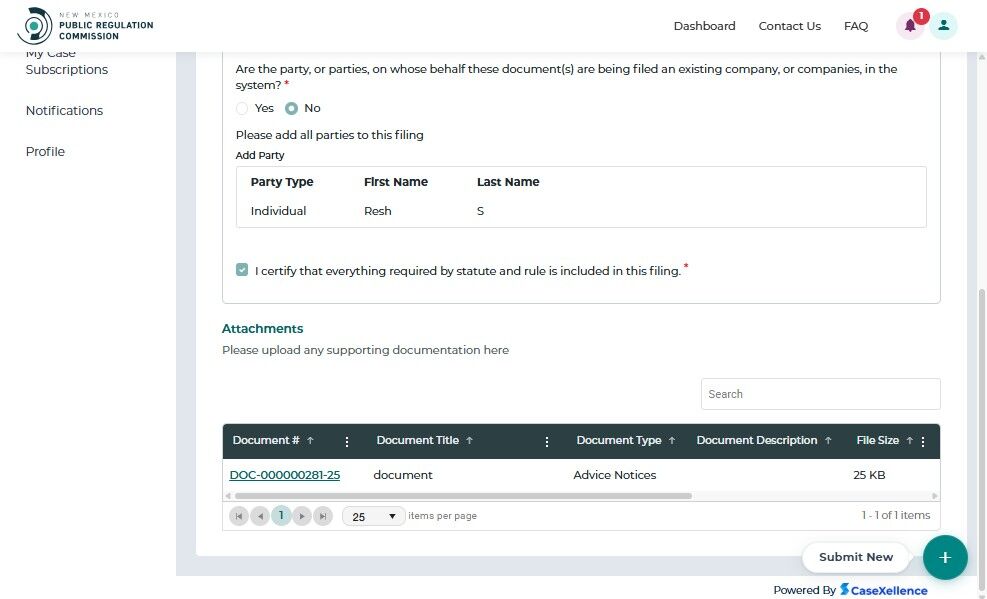Open Notifications in sidebar

click(64, 111)
